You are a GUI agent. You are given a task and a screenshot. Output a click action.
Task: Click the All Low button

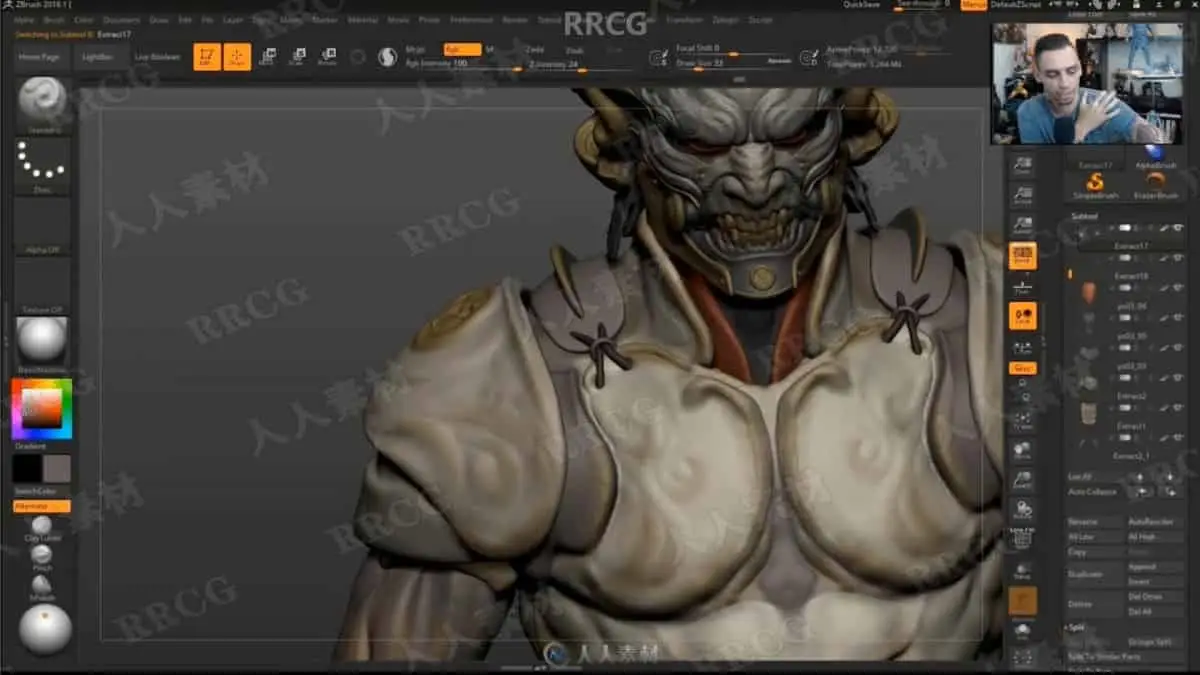[x=1095, y=537]
